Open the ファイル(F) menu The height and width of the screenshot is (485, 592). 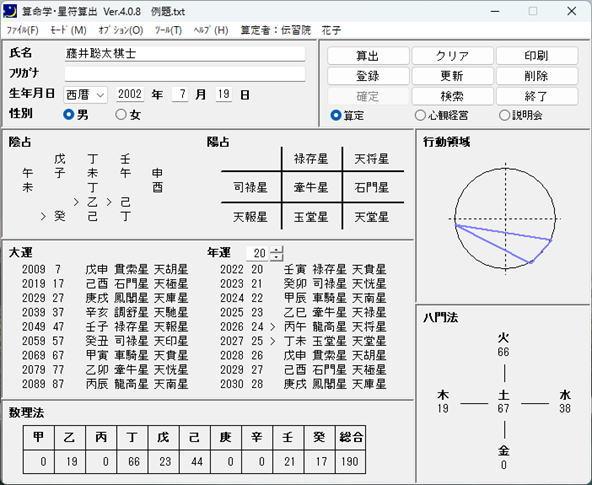click(x=23, y=30)
